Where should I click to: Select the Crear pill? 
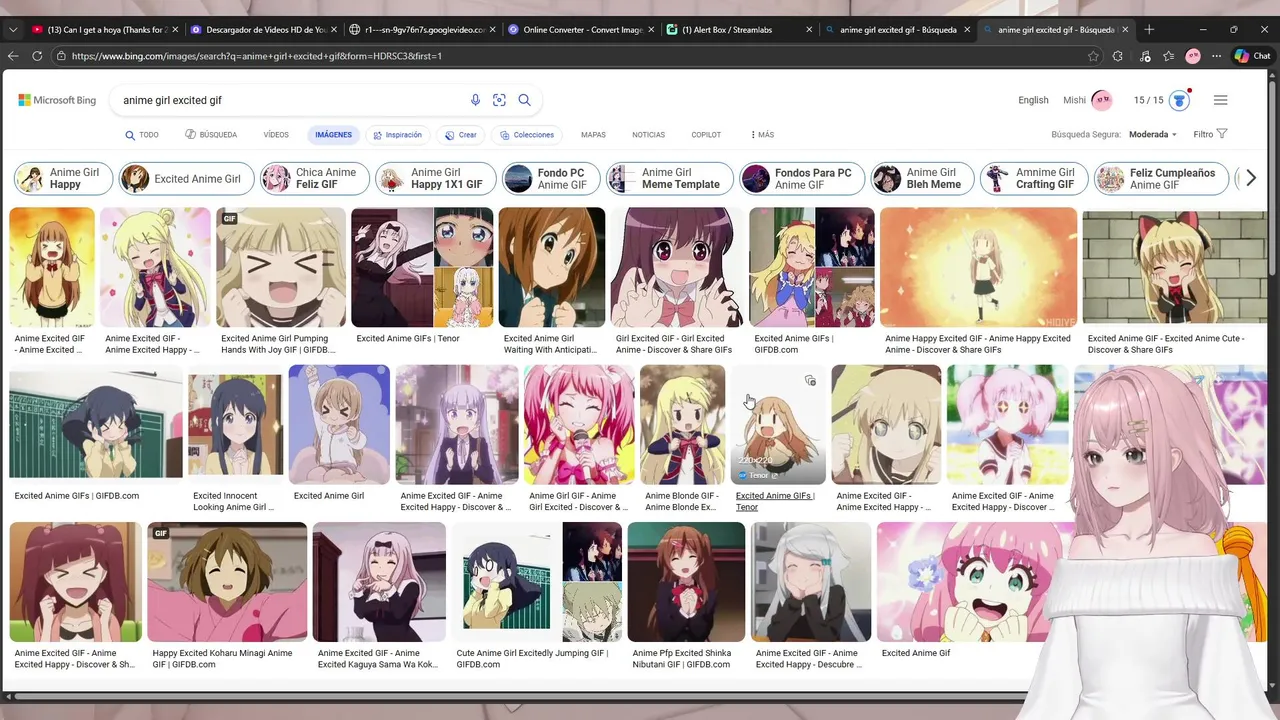pyautogui.click(x=461, y=135)
